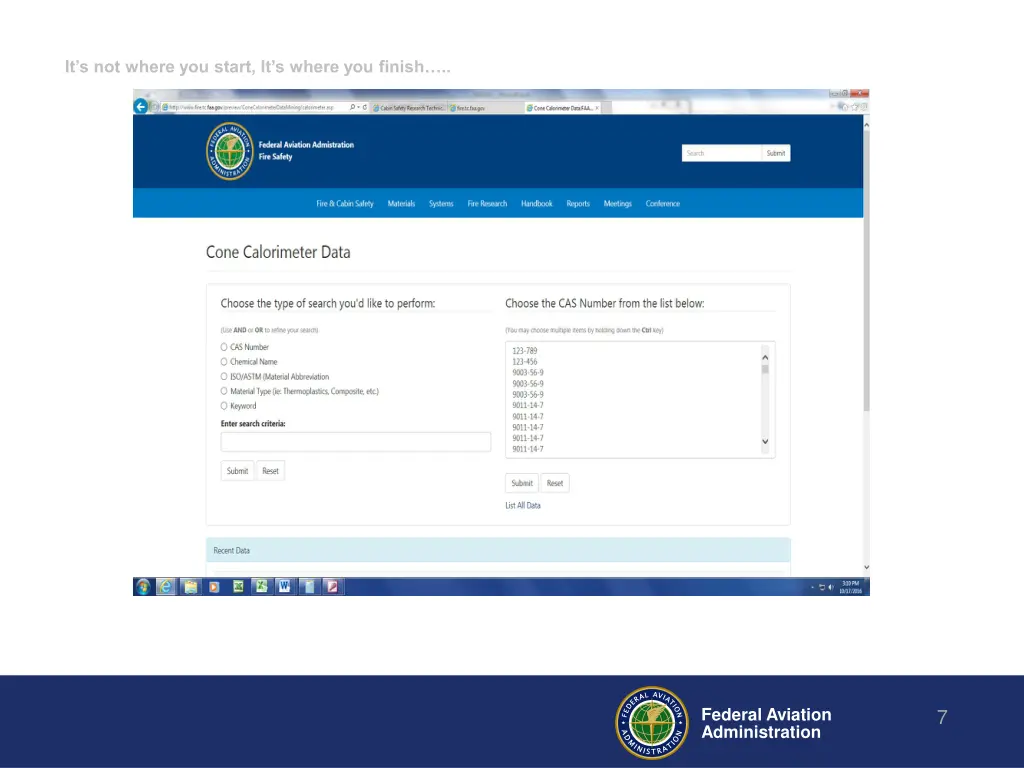Click the Enter search criteria text box
Viewport: 1024px width, 768px height.
[356, 442]
